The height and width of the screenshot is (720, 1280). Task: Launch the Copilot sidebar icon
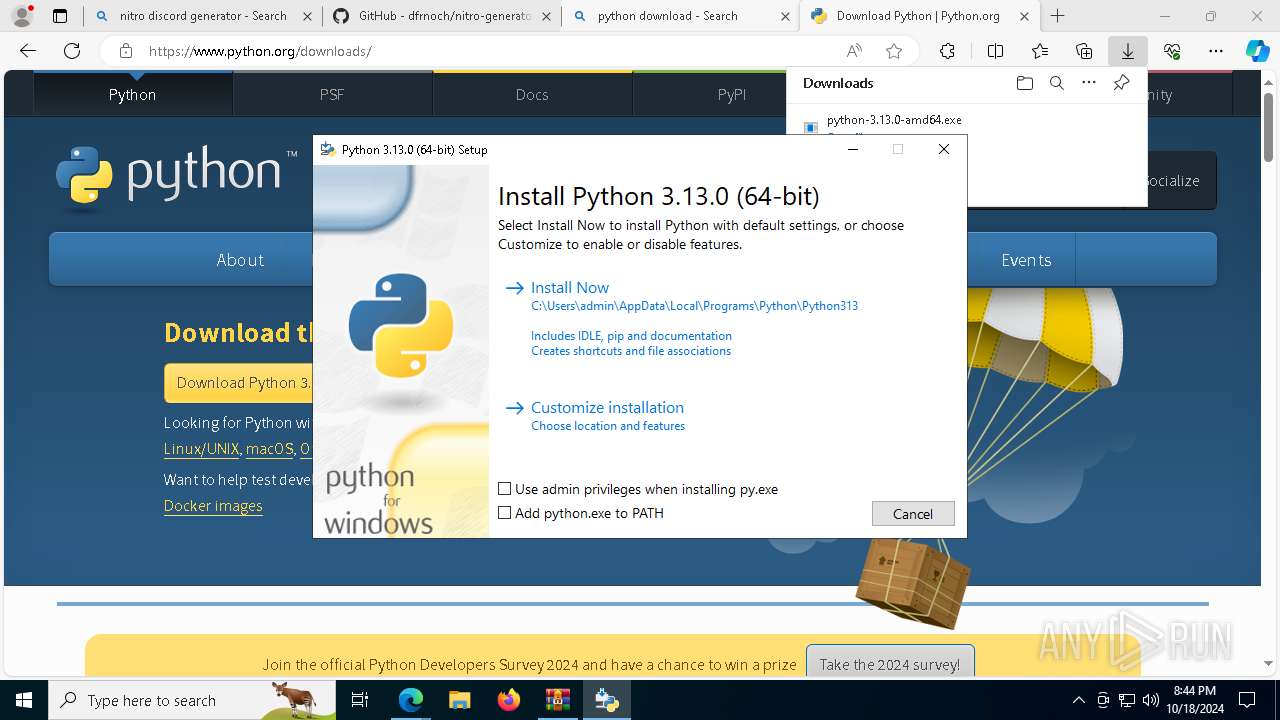coord(1257,51)
